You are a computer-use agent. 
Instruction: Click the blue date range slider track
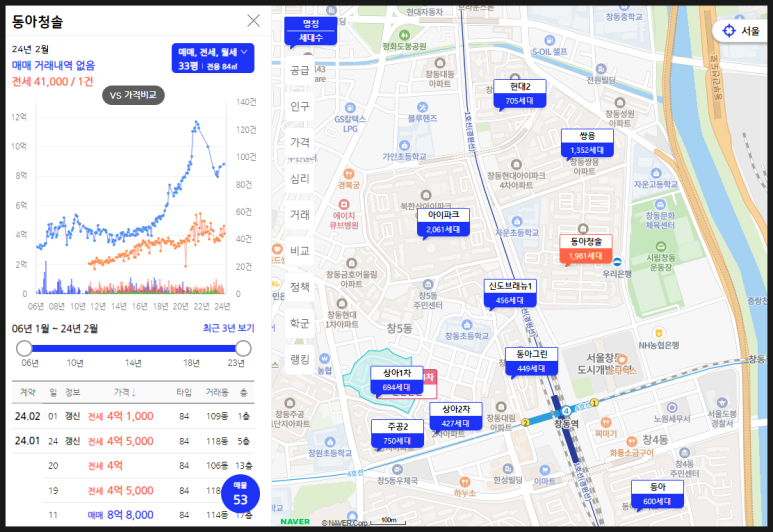pyautogui.click(x=133, y=348)
